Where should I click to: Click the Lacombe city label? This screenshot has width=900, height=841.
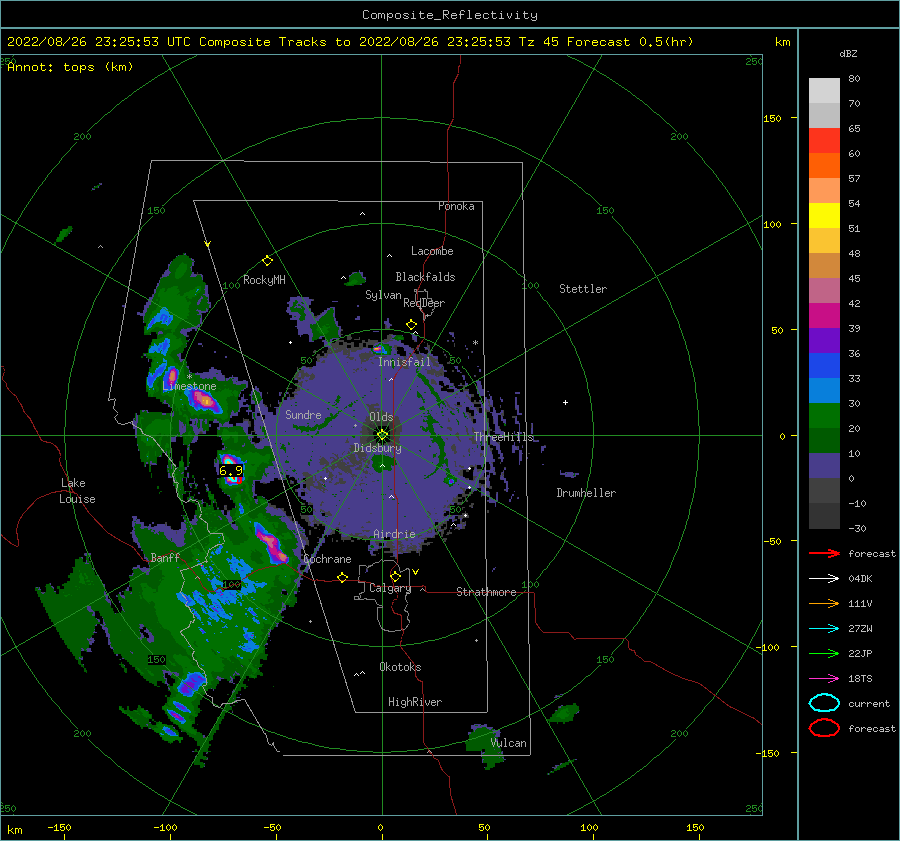(x=432, y=251)
